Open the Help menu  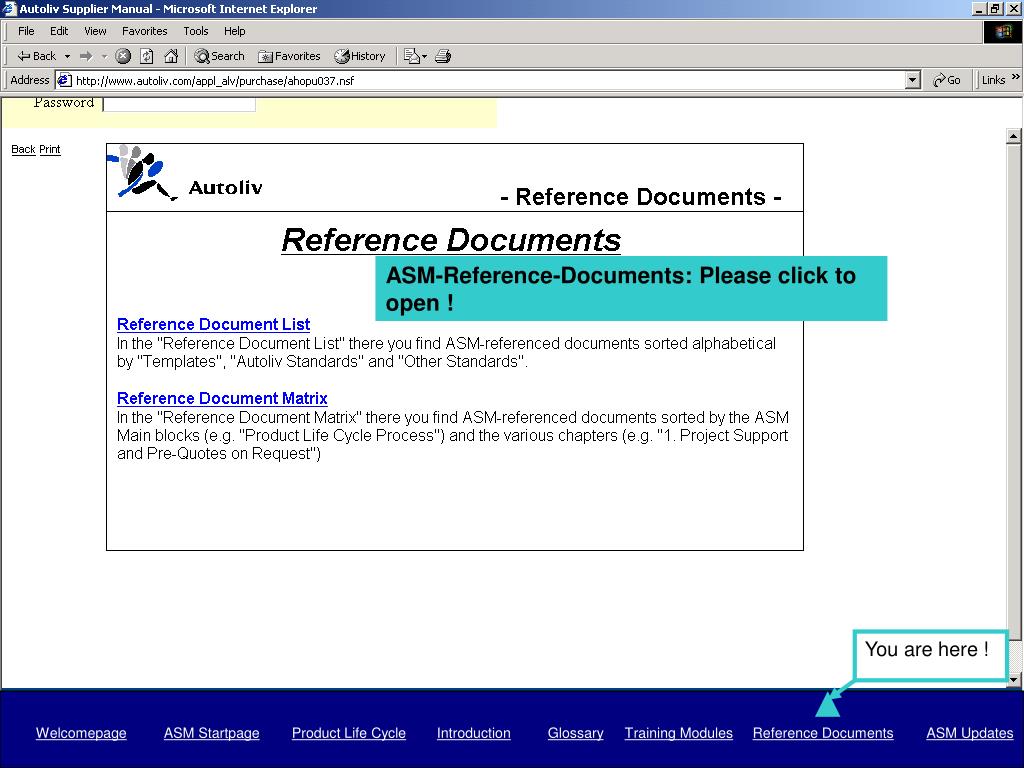coord(234,31)
